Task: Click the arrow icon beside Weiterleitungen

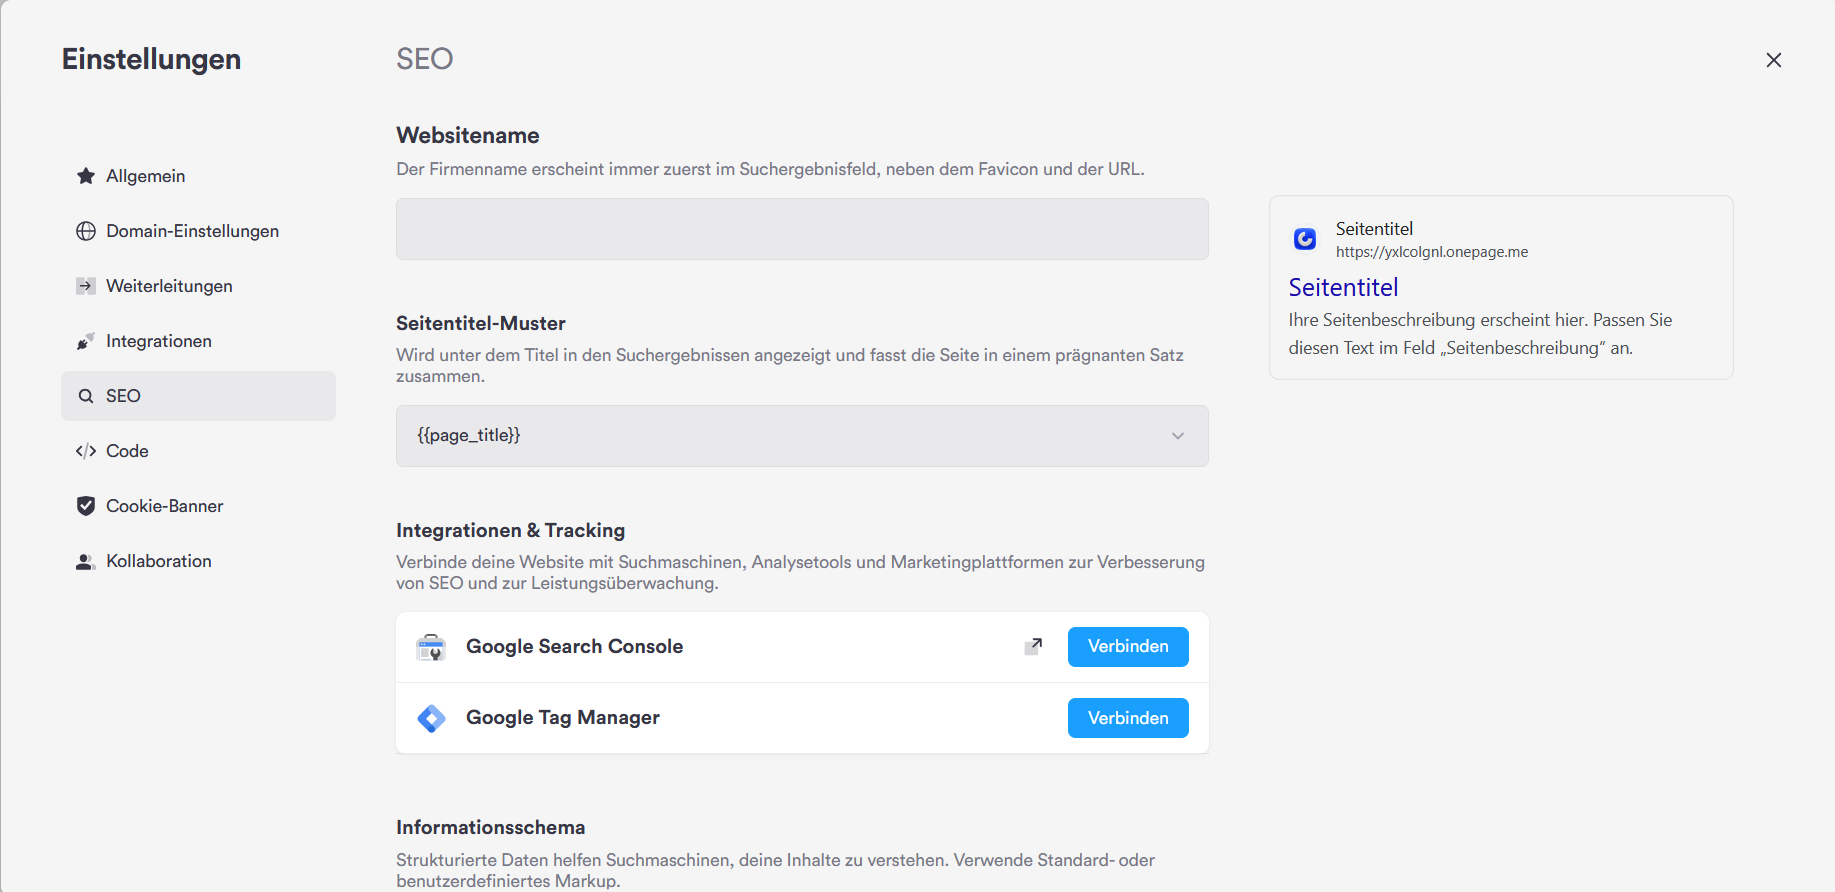Action: coord(86,286)
